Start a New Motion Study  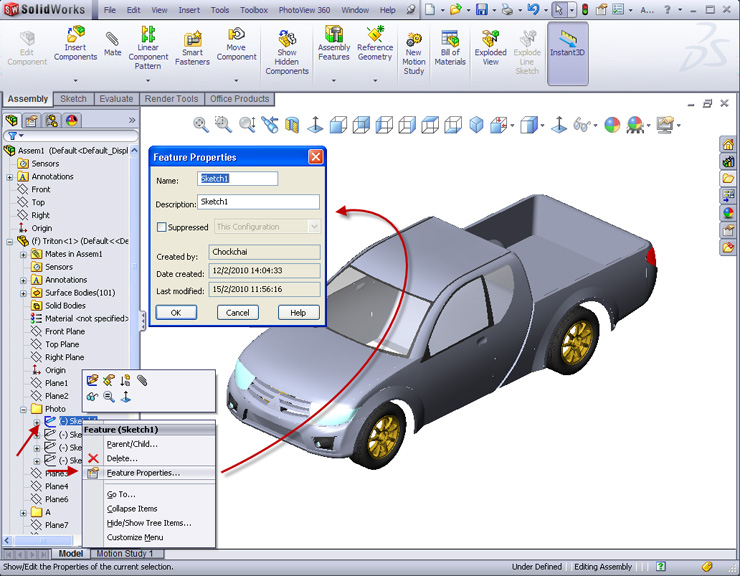click(x=413, y=53)
